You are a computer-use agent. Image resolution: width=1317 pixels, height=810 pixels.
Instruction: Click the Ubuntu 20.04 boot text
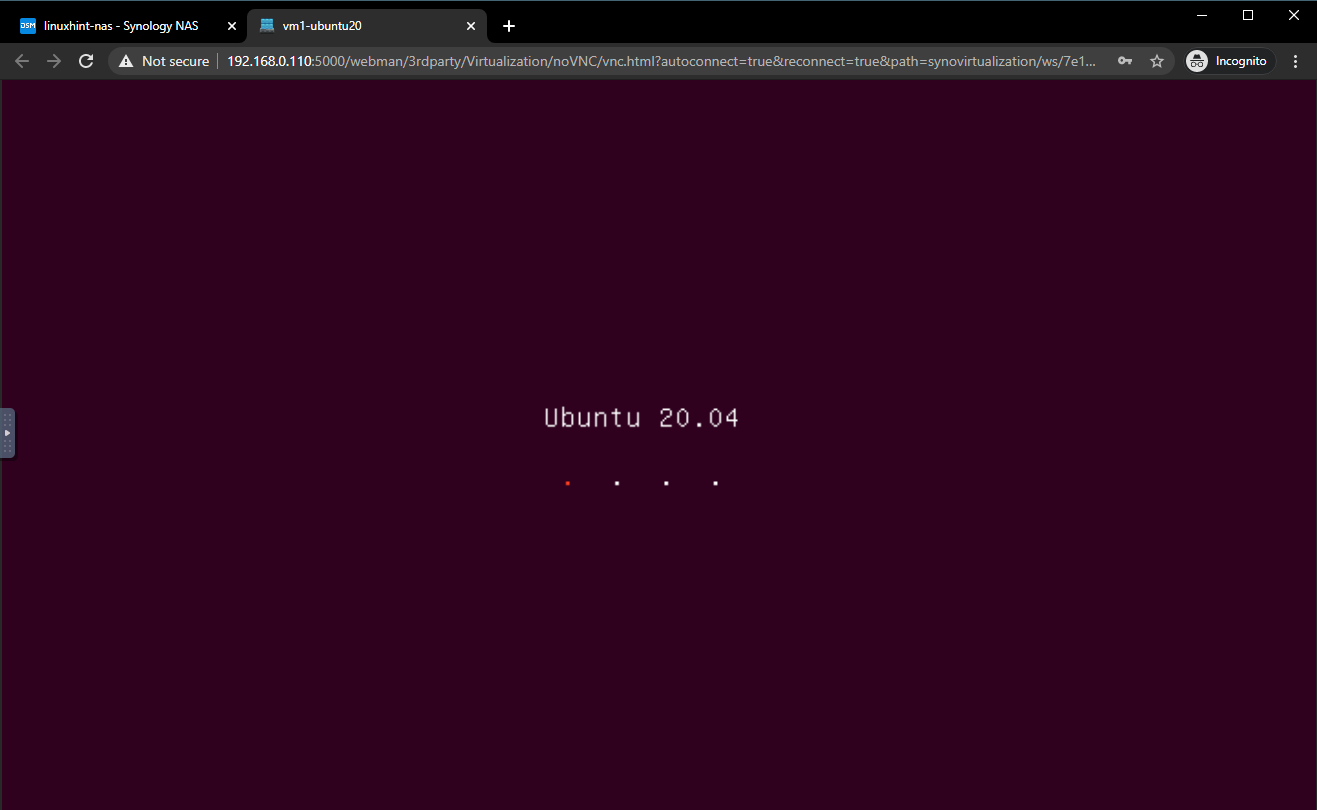[641, 418]
